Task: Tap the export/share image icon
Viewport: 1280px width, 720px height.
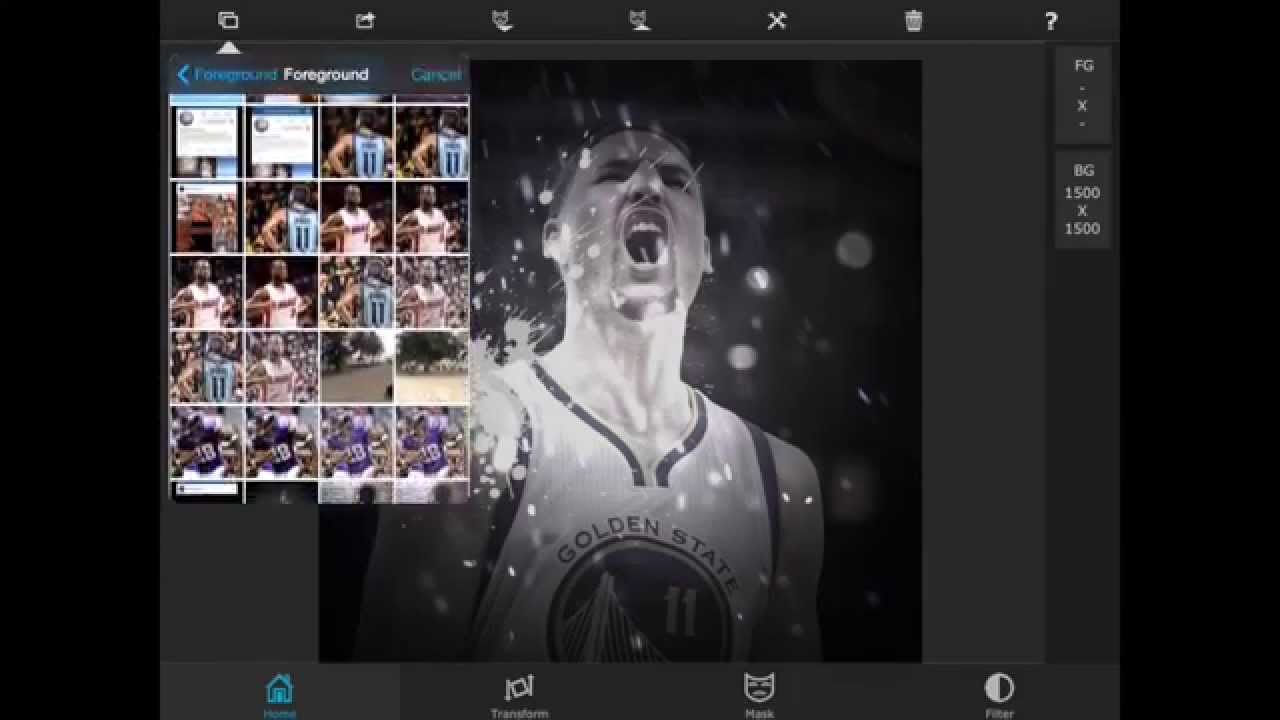Action: pyautogui.click(x=365, y=21)
